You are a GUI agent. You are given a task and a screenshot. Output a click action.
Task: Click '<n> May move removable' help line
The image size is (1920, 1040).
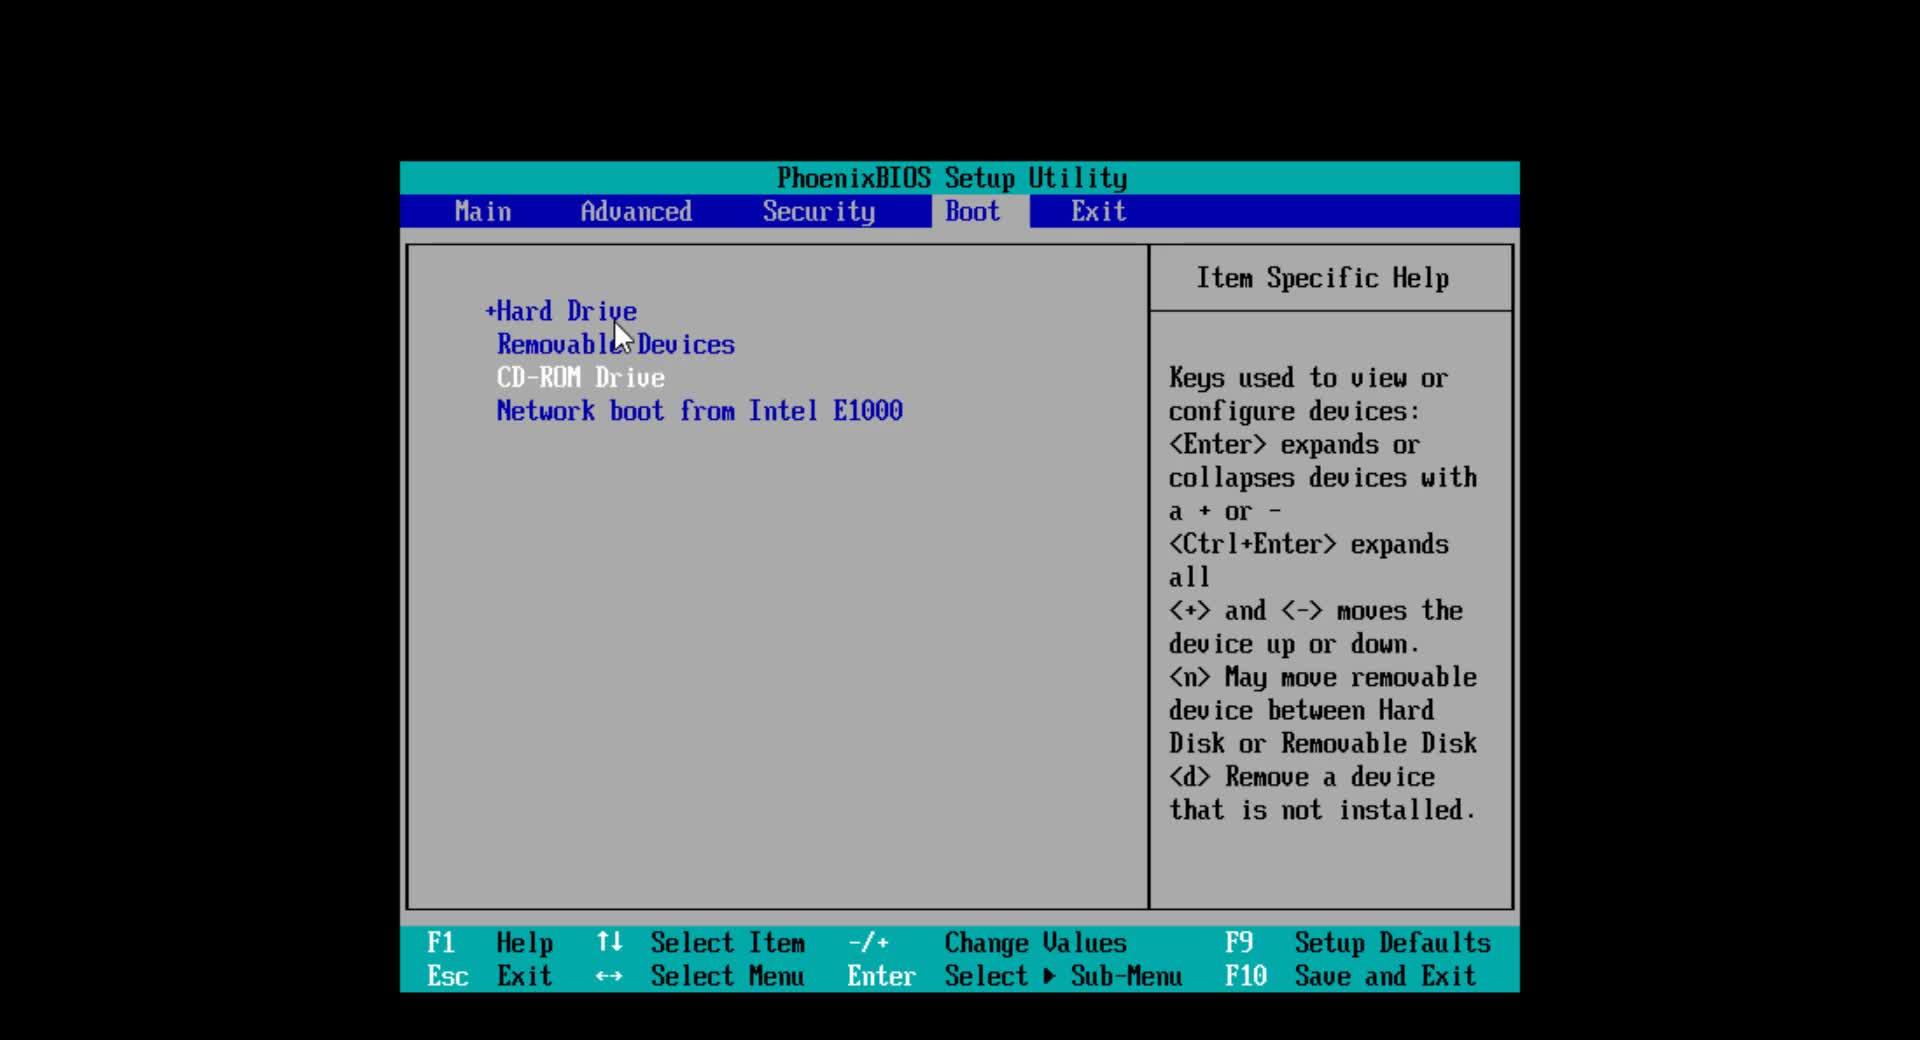1322,677
